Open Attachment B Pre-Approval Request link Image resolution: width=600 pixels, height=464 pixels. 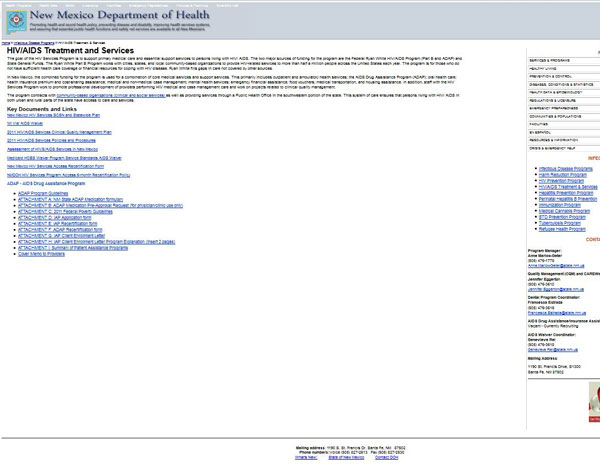point(100,206)
